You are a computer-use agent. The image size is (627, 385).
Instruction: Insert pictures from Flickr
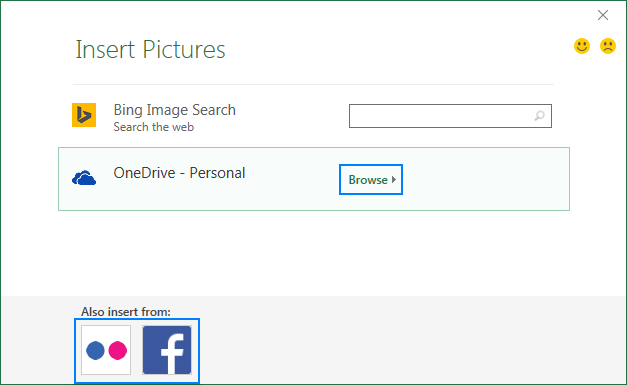106,350
